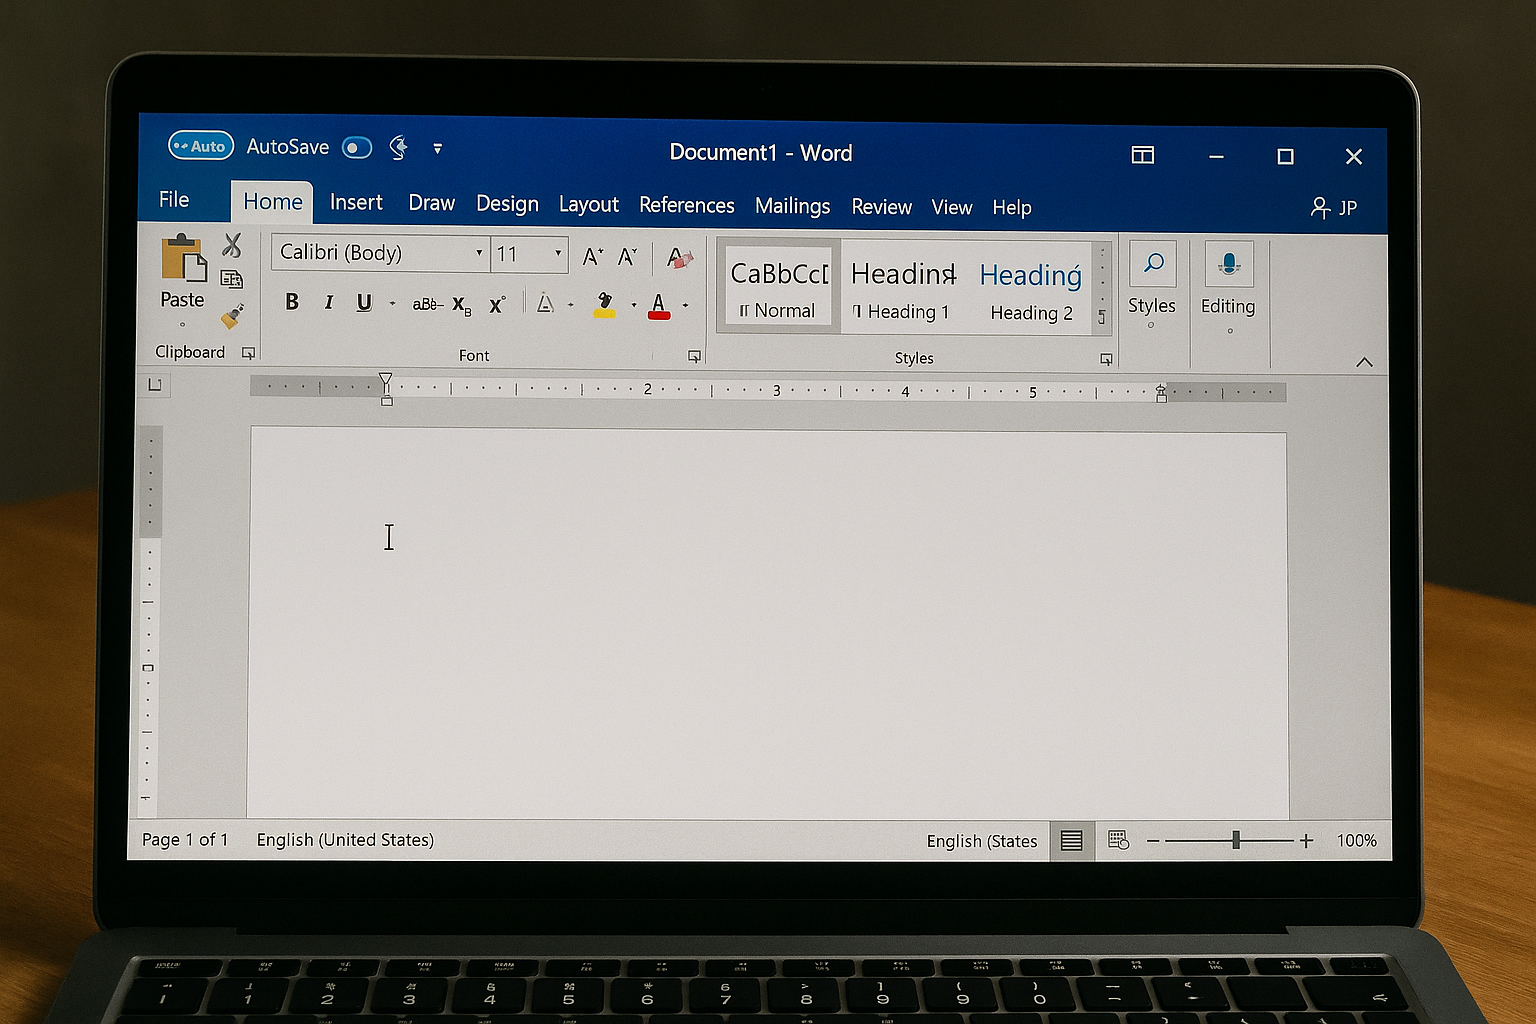Viewport: 1536px width, 1024px height.
Task: Apply the Normal style
Action: point(778,285)
